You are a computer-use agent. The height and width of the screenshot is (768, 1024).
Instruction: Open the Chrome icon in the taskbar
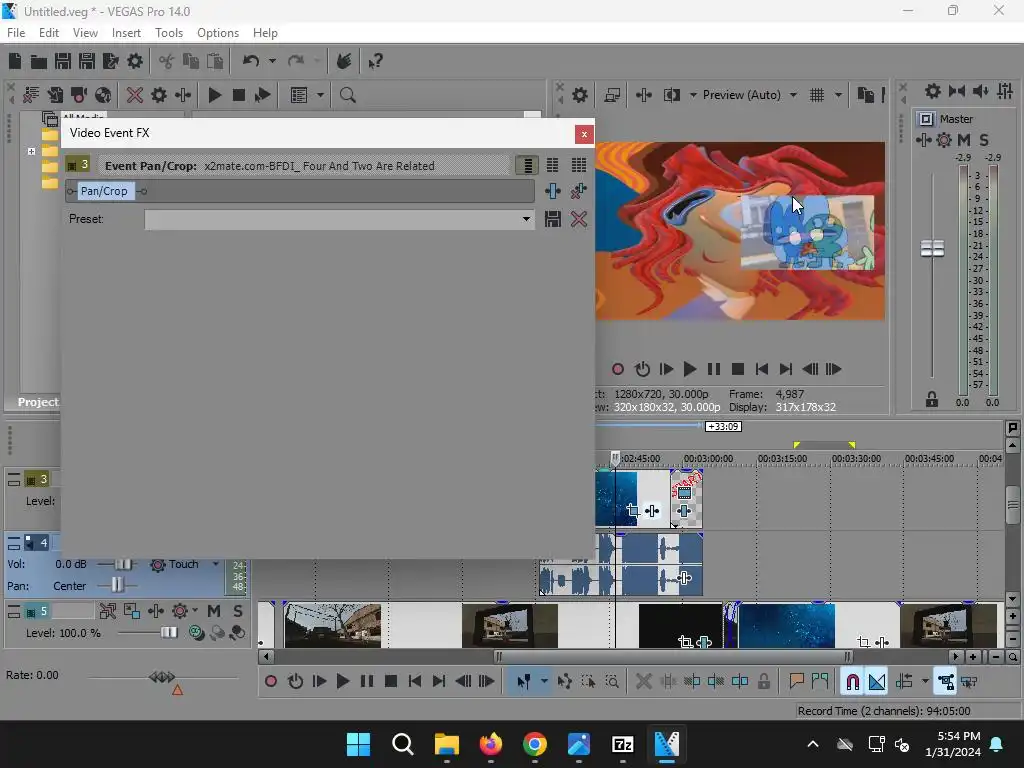tap(535, 744)
